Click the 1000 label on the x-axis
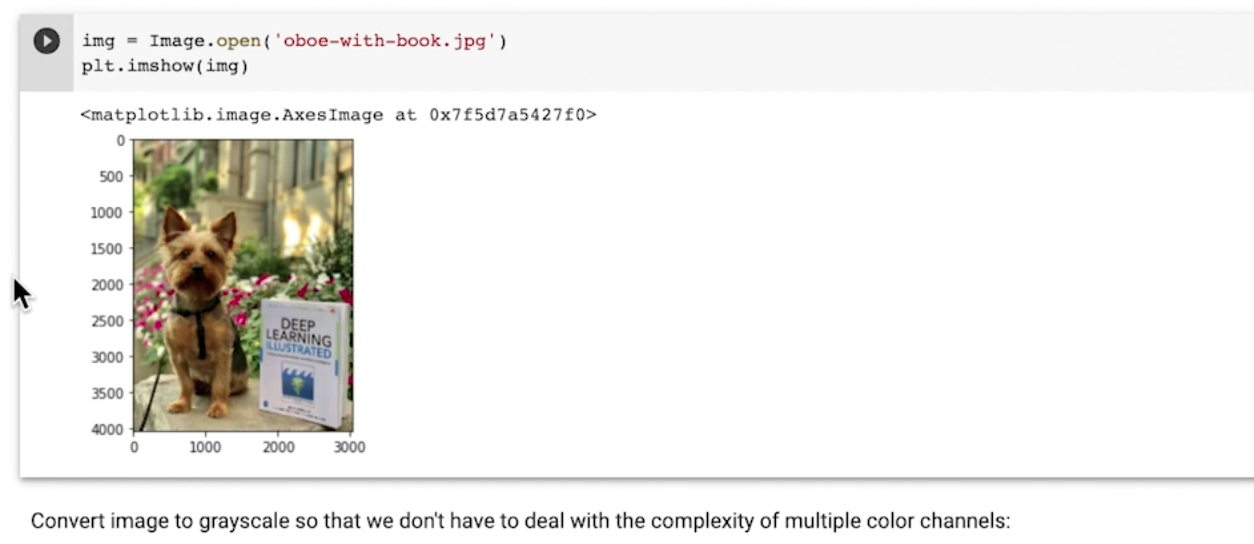The width and height of the screenshot is (1254, 544). (205, 448)
